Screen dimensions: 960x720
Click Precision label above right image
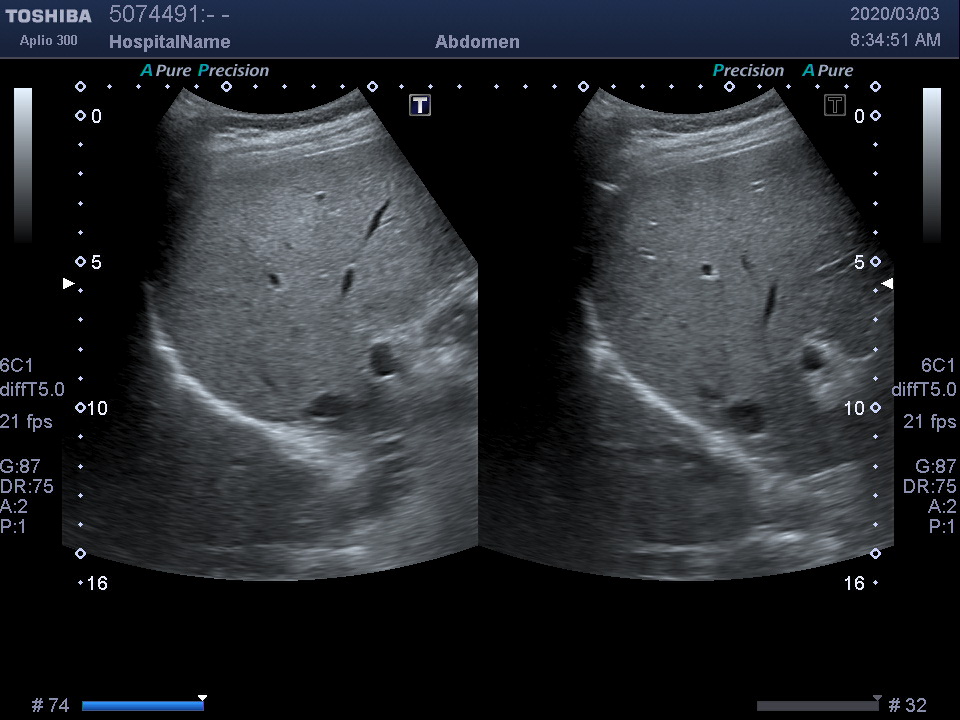748,70
